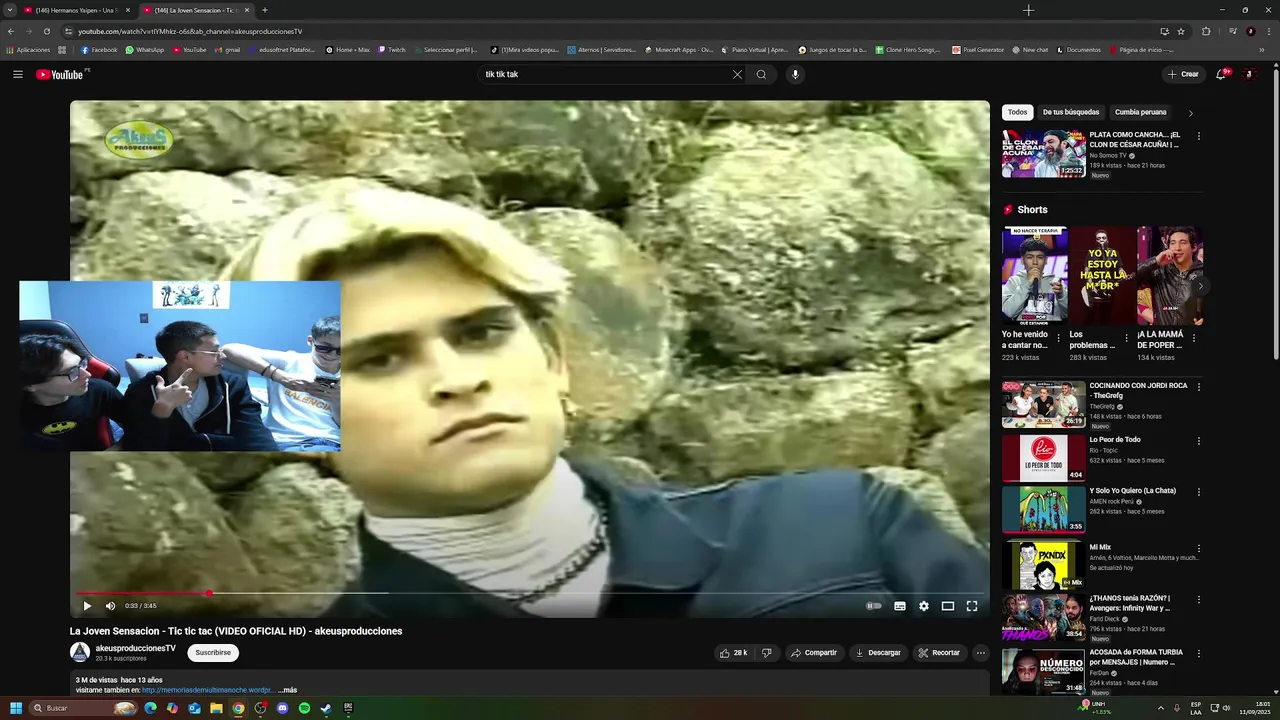Screen dimensions: 1280x720
Task: Toggle subtitles in the player
Action: point(899,605)
